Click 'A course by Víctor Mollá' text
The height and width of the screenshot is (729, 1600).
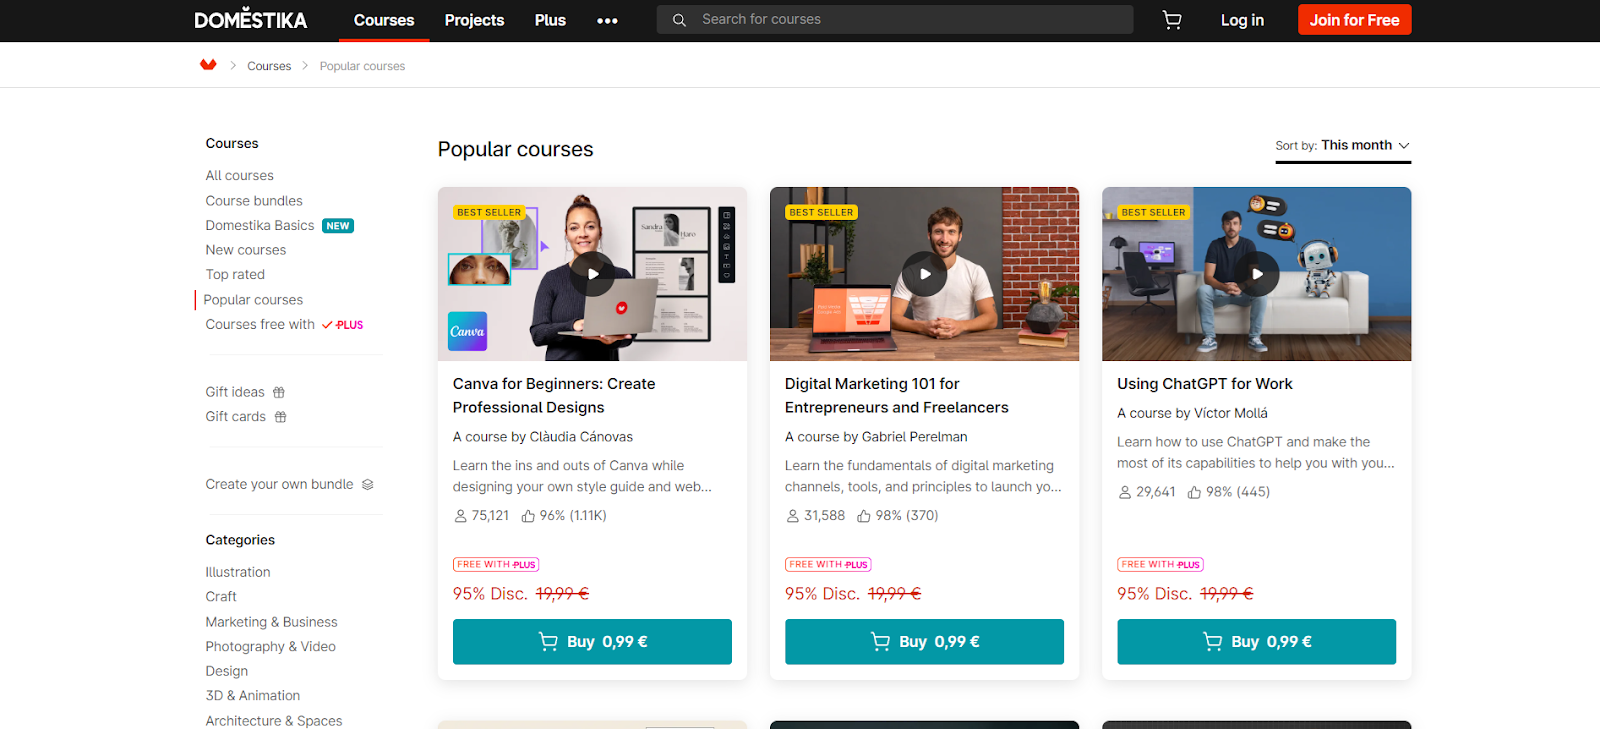1192,413
